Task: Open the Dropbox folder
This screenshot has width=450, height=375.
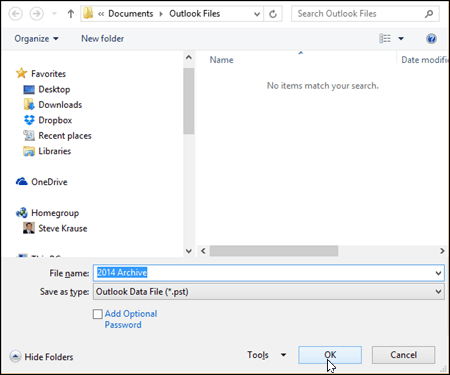Action: click(55, 120)
